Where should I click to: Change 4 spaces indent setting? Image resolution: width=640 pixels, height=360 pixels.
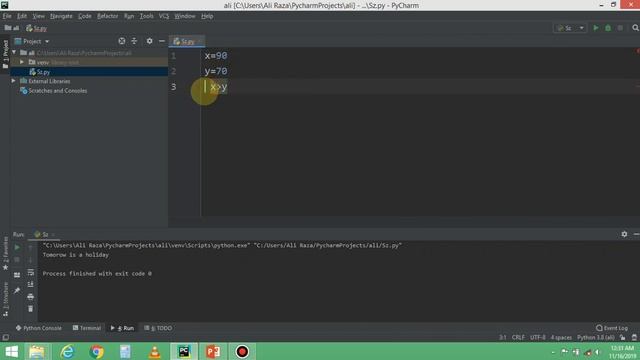(x=561, y=338)
